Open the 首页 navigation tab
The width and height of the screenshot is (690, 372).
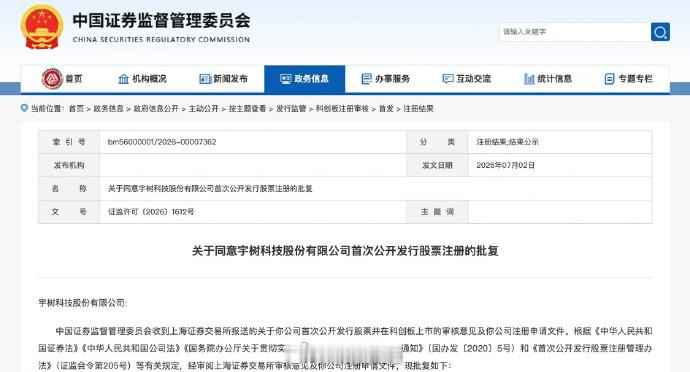(62, 79)
